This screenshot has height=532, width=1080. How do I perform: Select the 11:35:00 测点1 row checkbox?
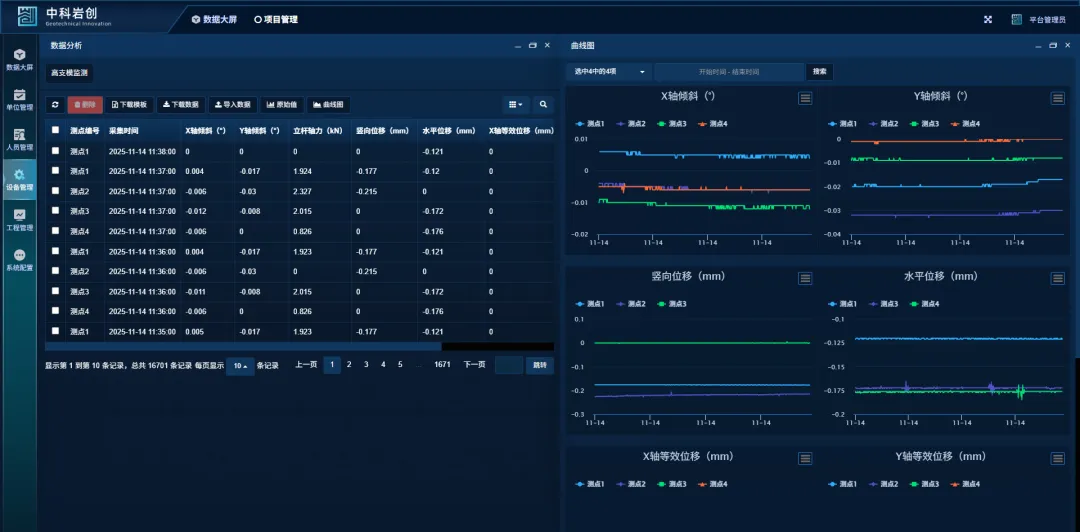56,331
